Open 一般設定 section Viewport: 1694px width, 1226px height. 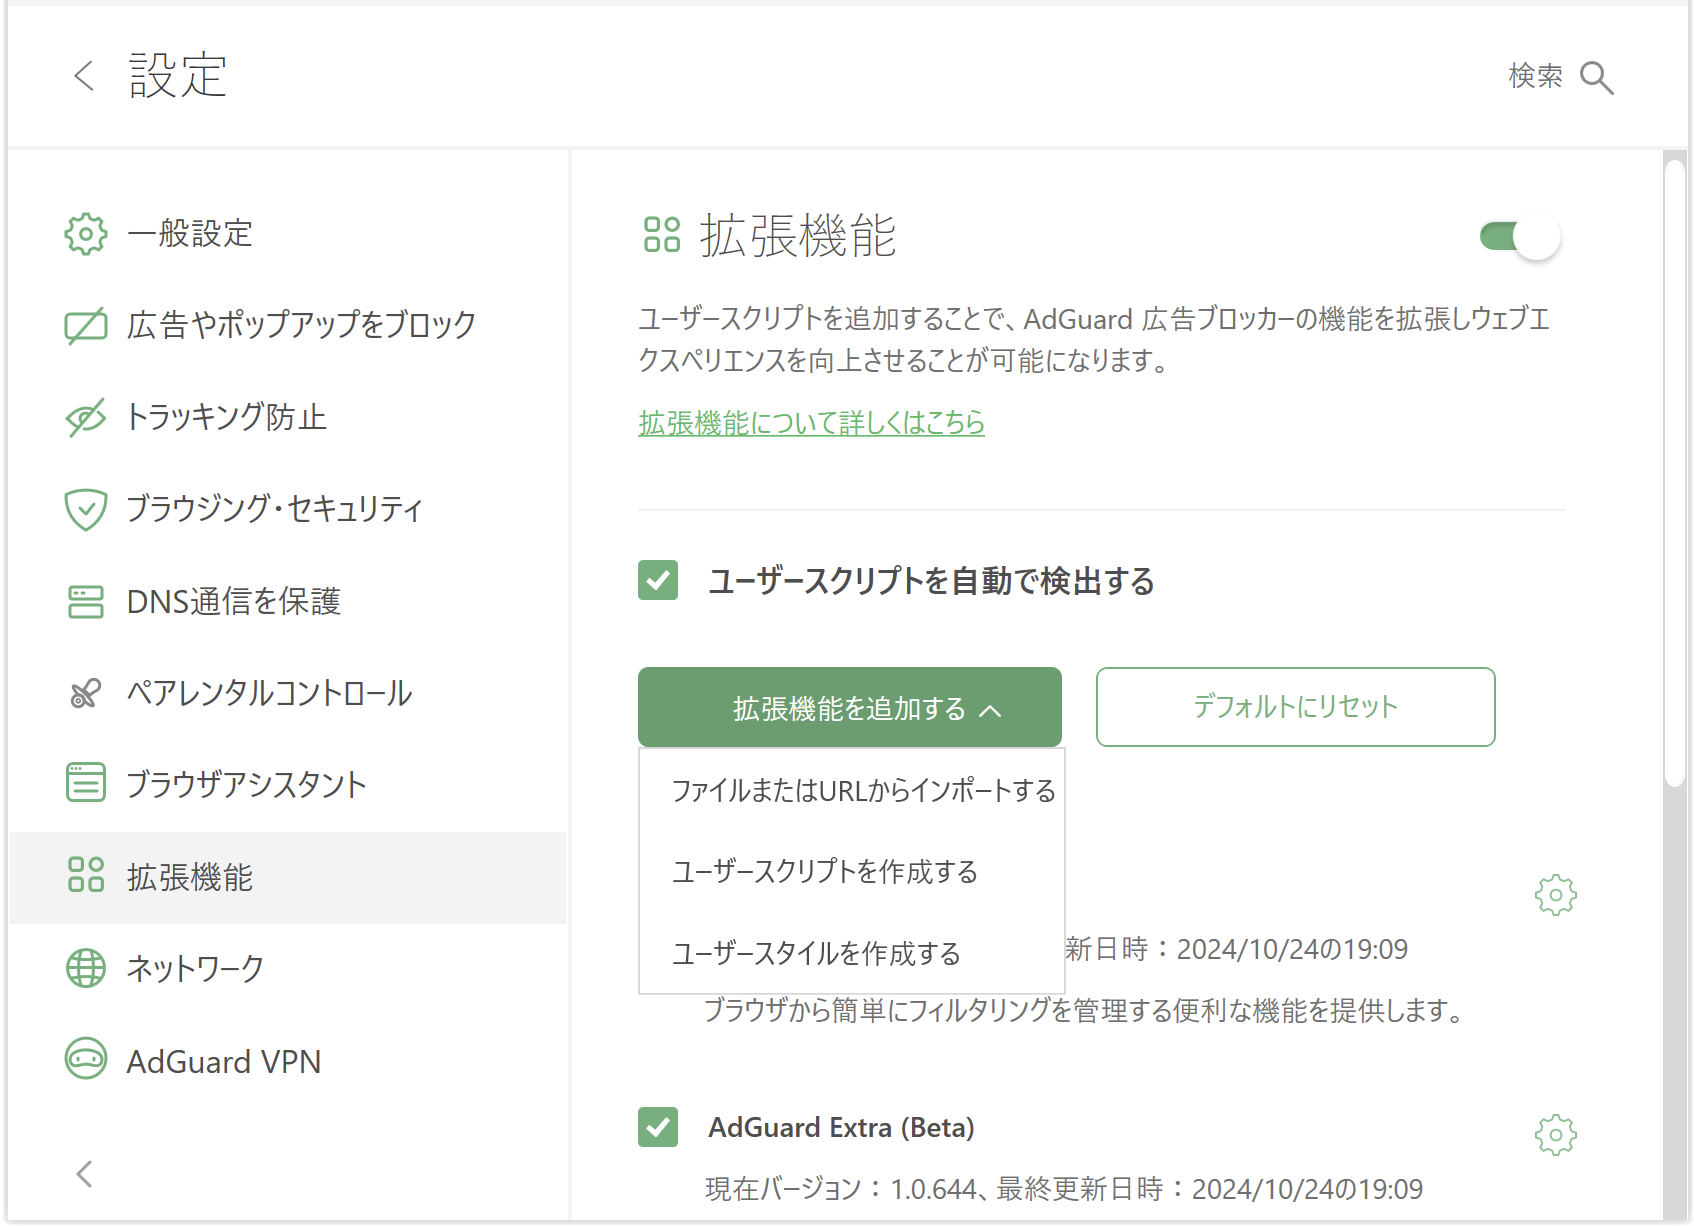tap(288, 234)
